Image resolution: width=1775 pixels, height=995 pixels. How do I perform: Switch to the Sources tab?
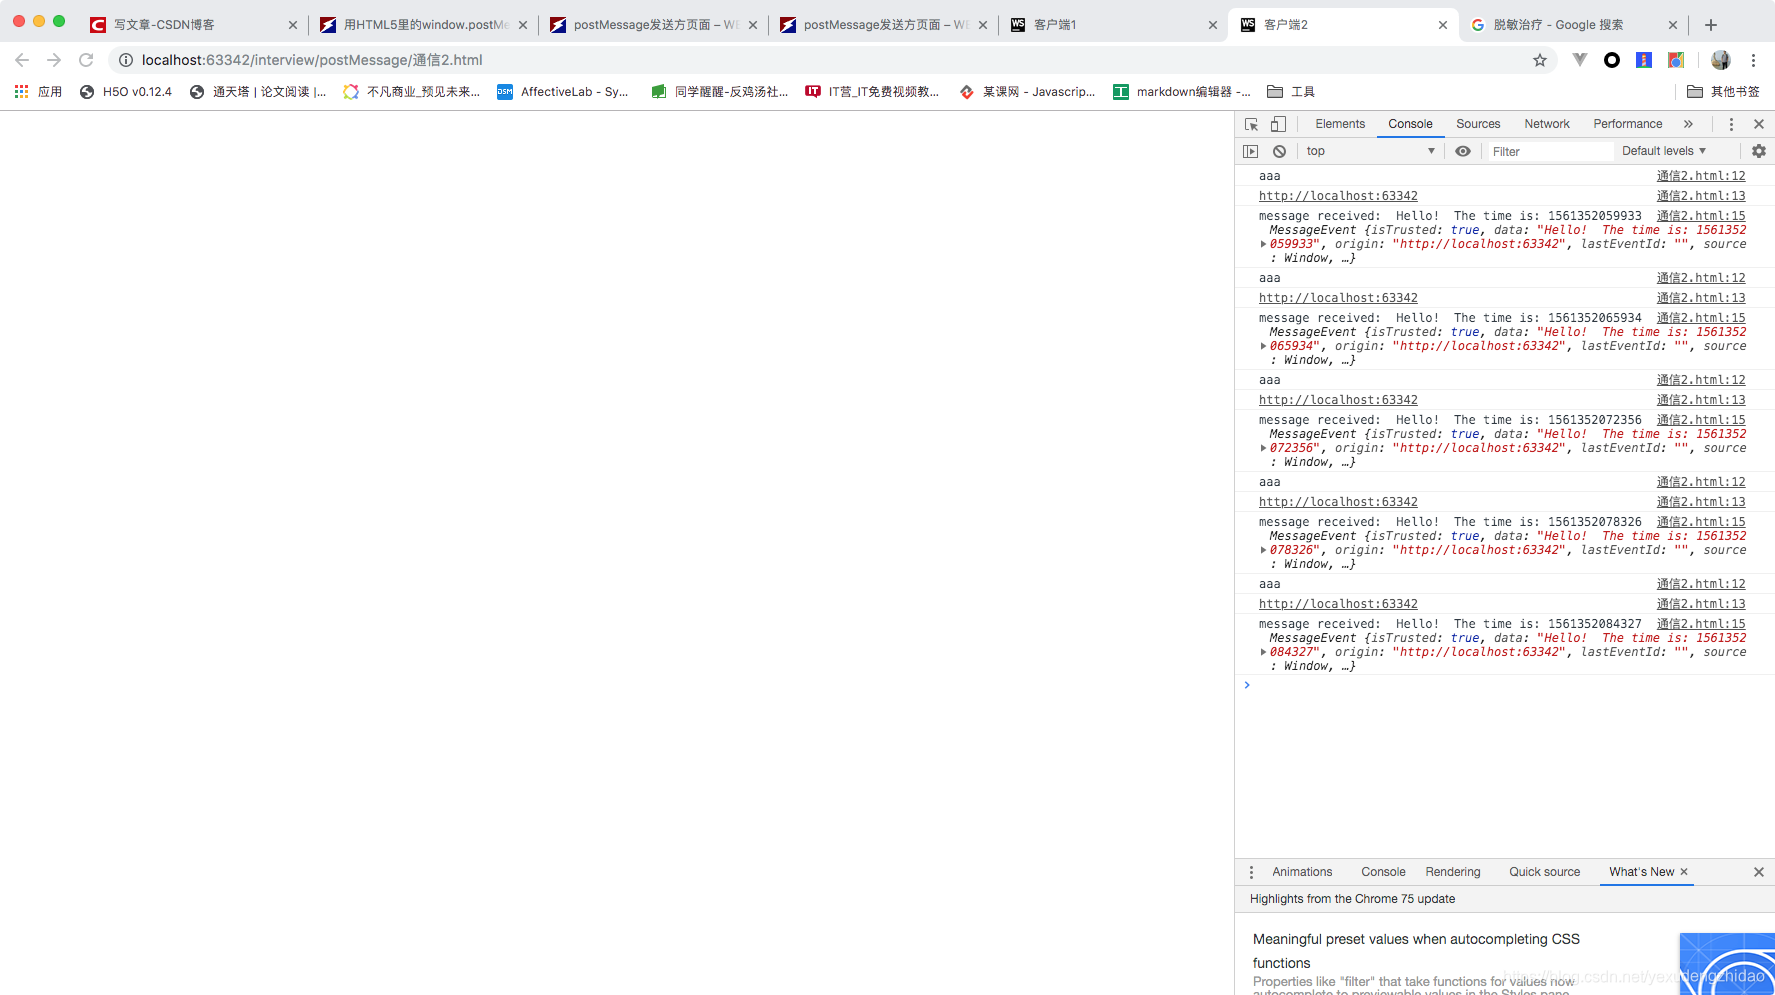point(1478,124)
